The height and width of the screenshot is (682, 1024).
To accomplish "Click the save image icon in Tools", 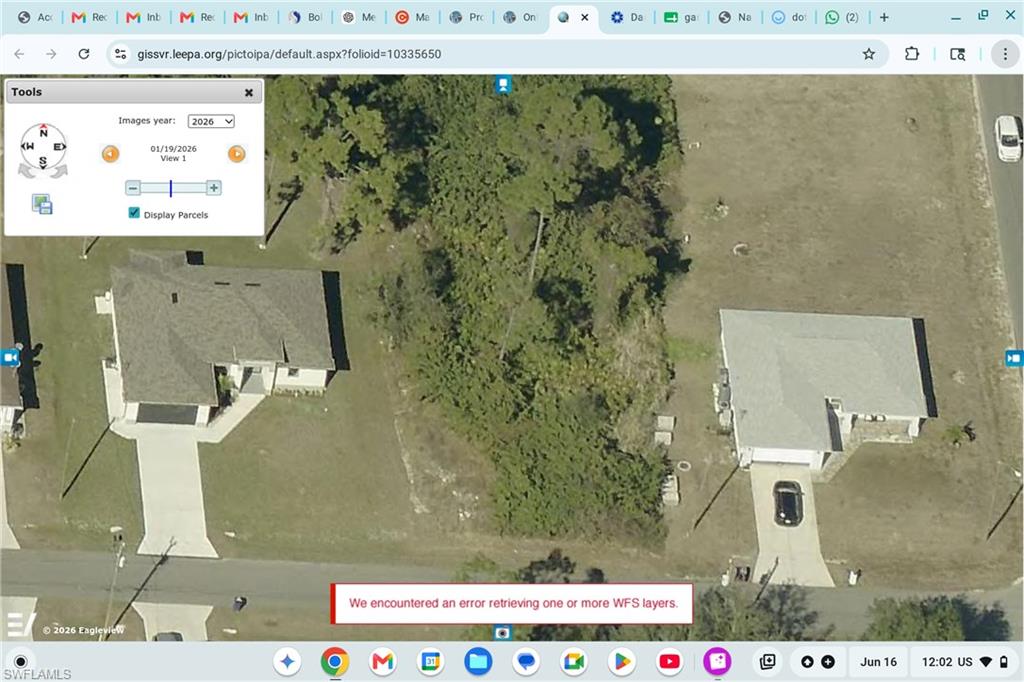I will coord(42,204).
